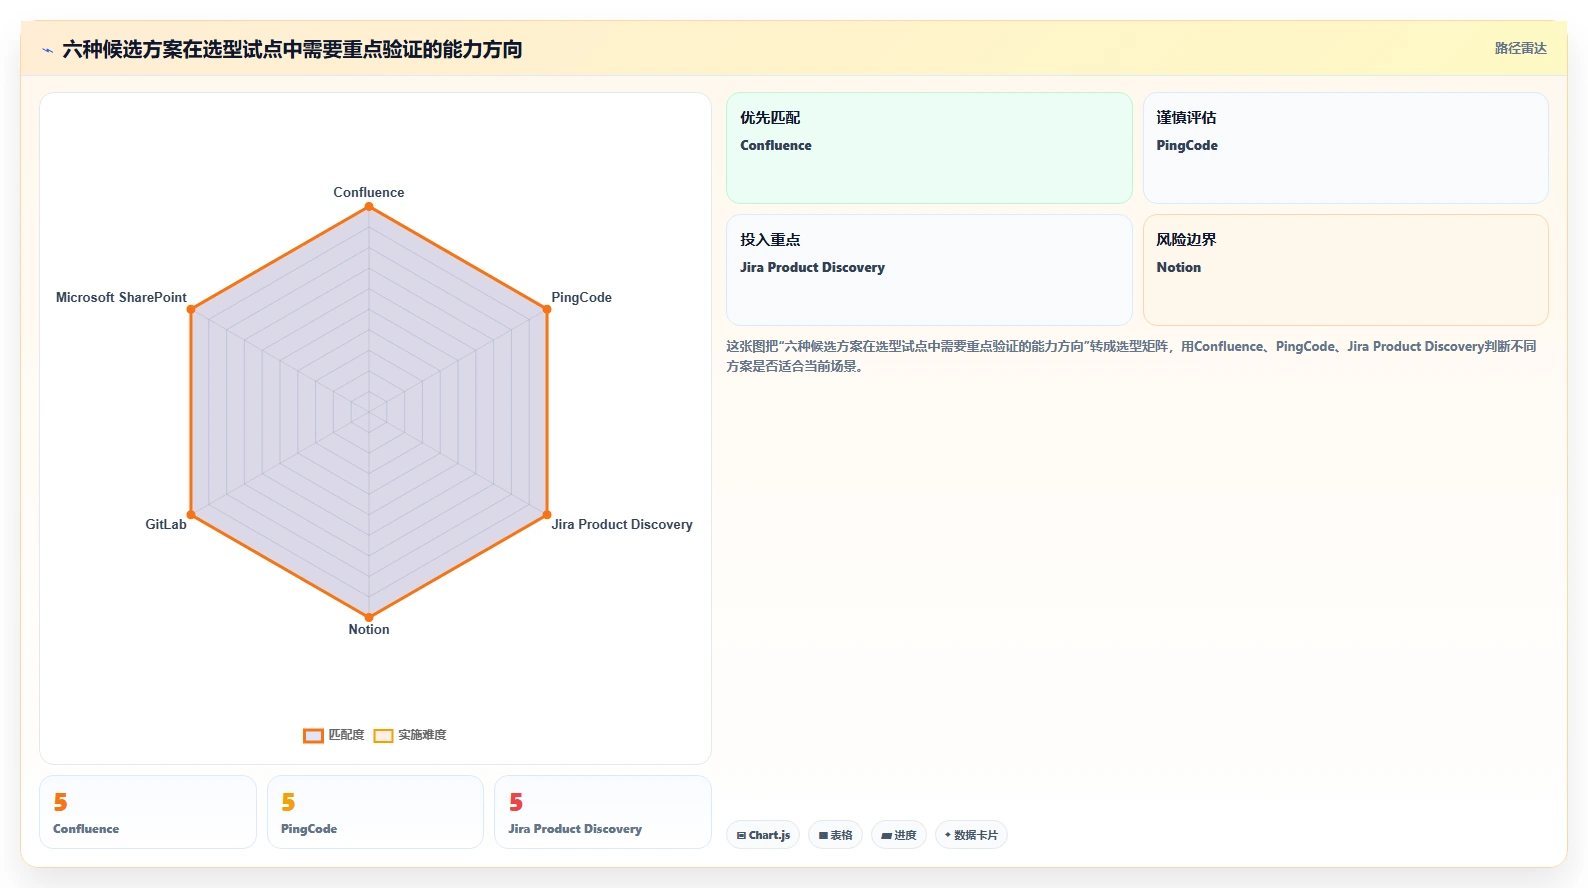
Task: Click the 路径雷达 label in the header
Action: [1520, 48]
